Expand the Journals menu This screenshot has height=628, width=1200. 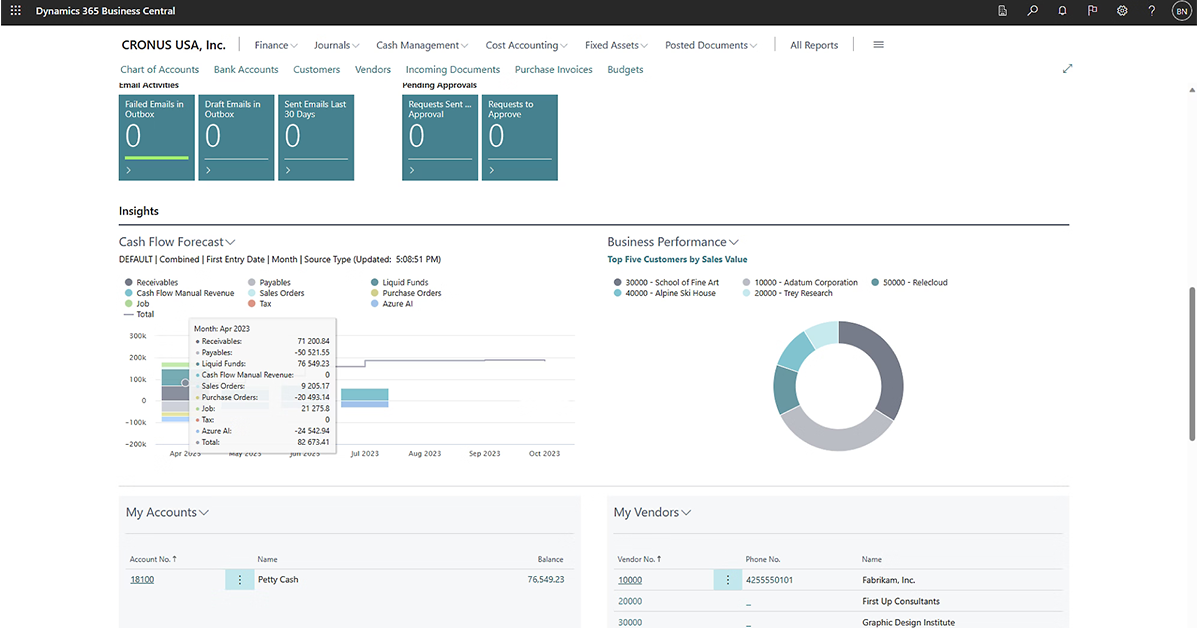coord(337,45)
